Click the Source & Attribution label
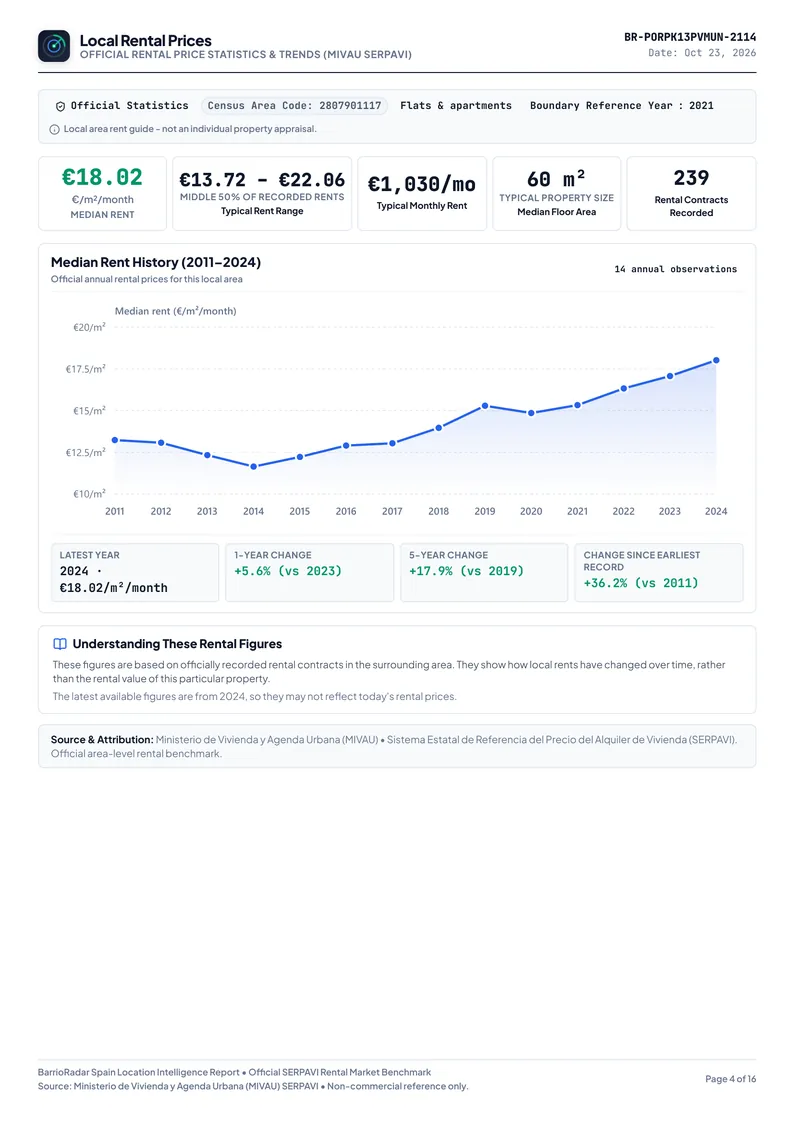This screenshot has height=1123, width=794. pyautogui.click(x=102, y=740)
